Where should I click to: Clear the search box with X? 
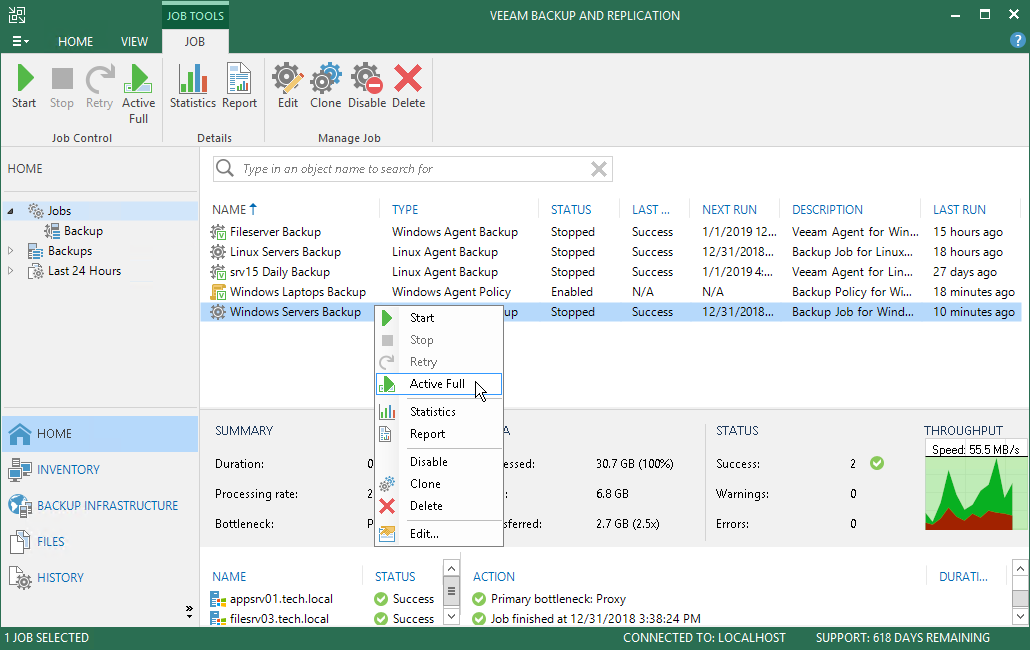click(x=598, y=169)
